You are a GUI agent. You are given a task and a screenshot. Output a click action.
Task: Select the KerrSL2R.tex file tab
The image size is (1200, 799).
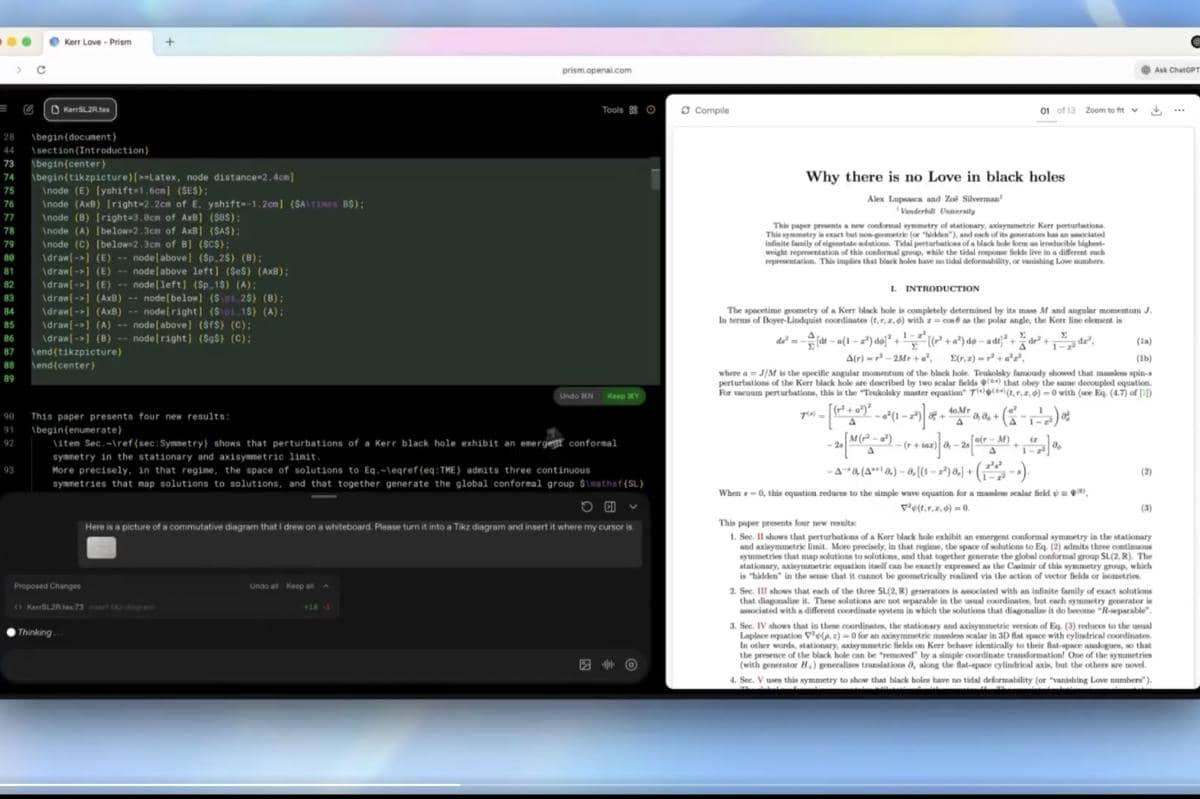82,109
